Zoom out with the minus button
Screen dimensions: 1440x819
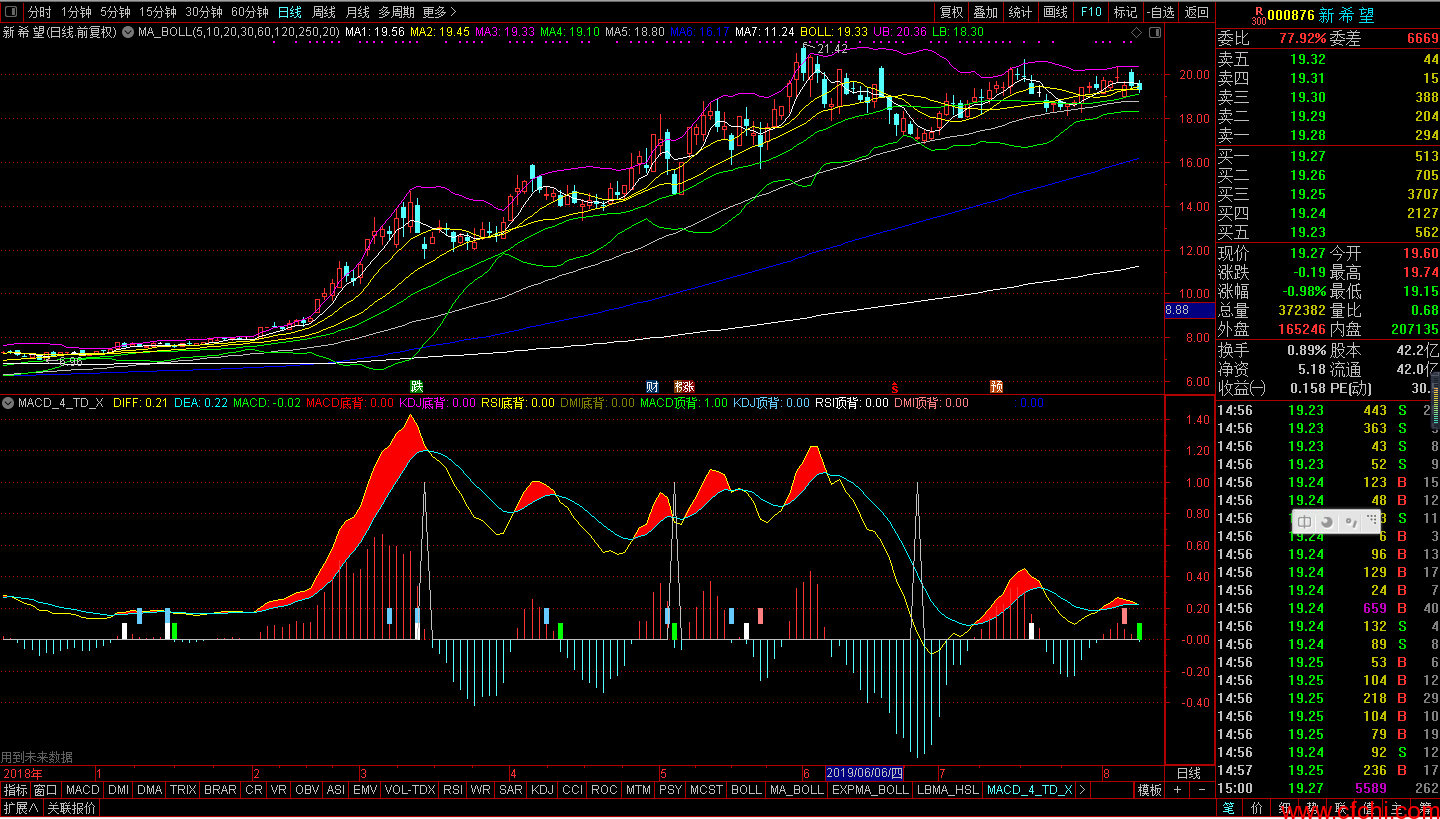1202,790
